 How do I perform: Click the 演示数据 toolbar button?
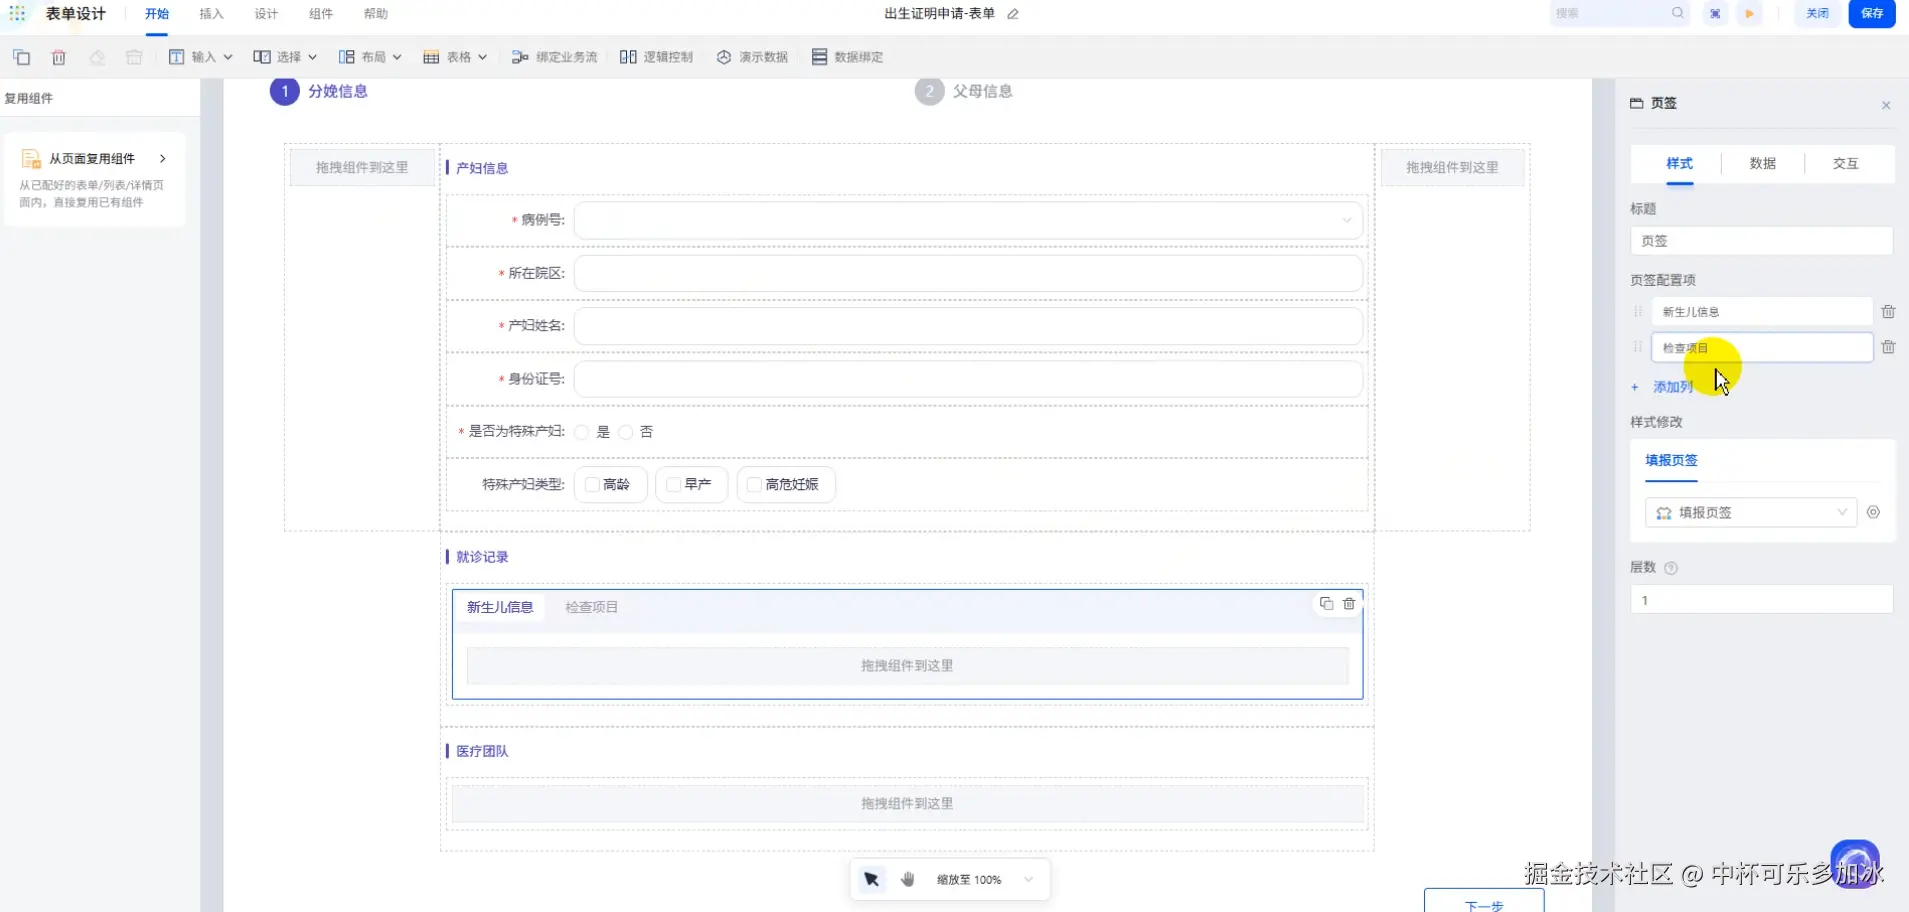click(752, 57)
